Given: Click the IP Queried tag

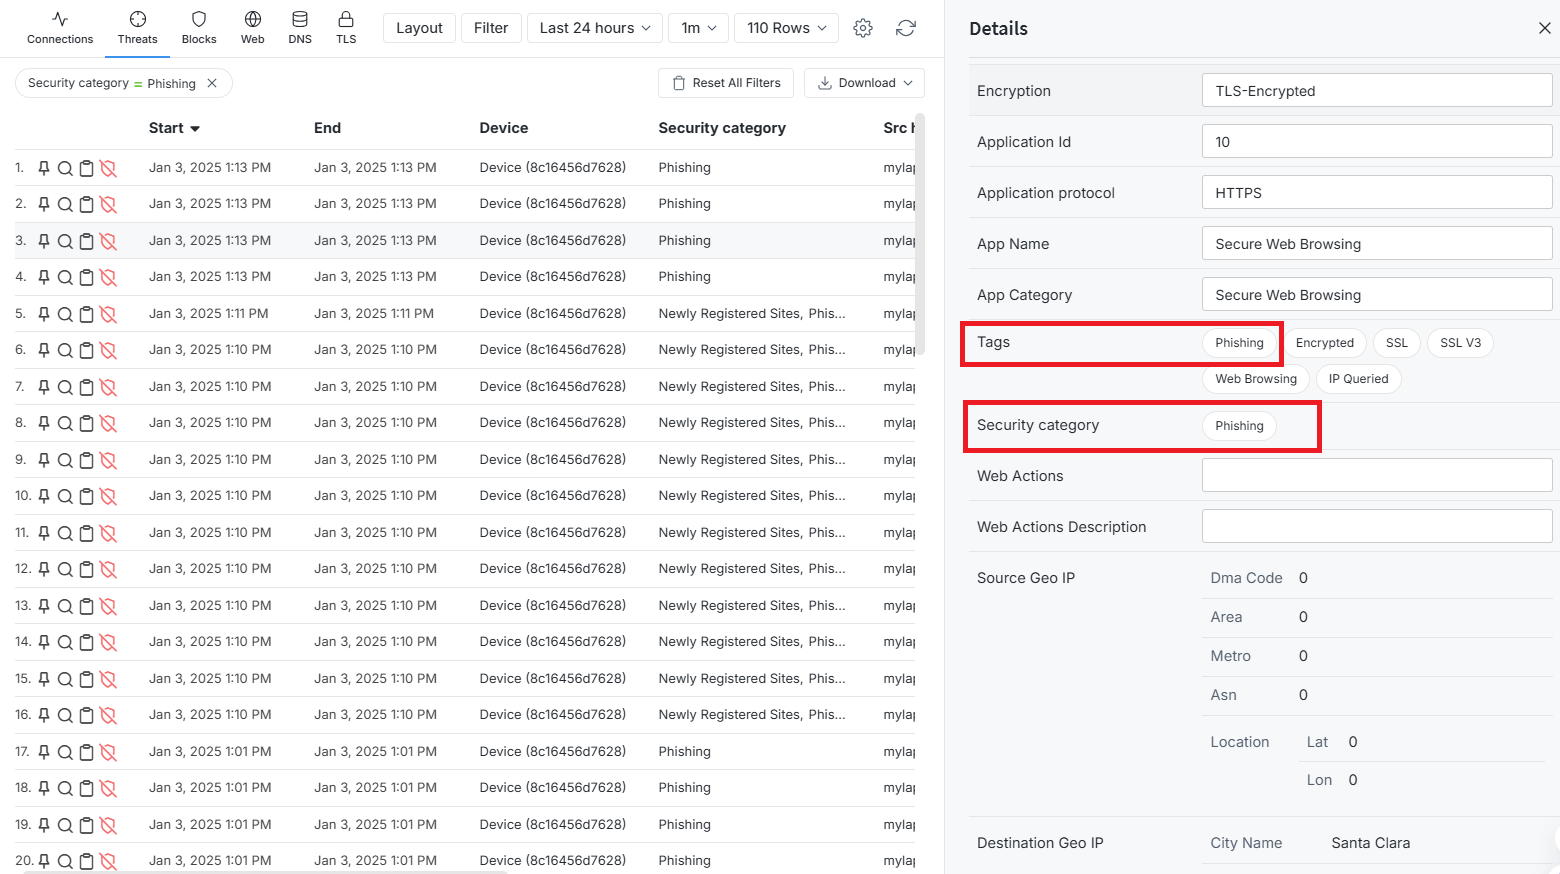Looking at the screenshot, I should [1358, 379].
